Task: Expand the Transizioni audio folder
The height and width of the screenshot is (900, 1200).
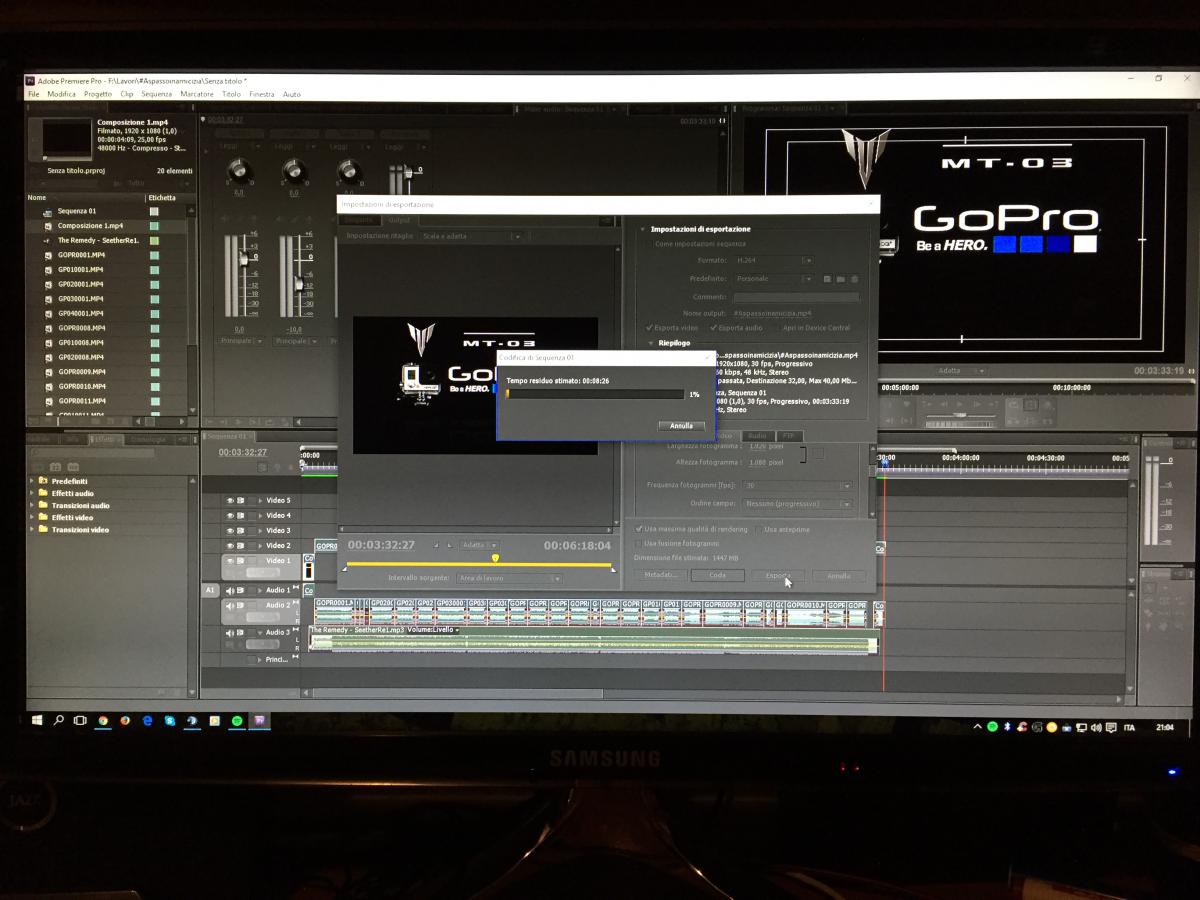Action: click(32, 505)
